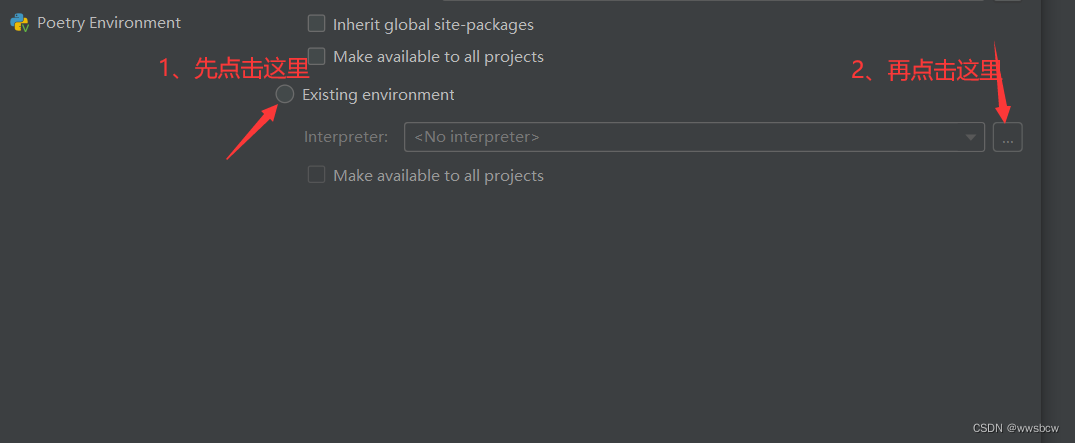Click the CSDN @wwsbcw watermark text
Screen dimensions: 1075x443
(1015, 428)
